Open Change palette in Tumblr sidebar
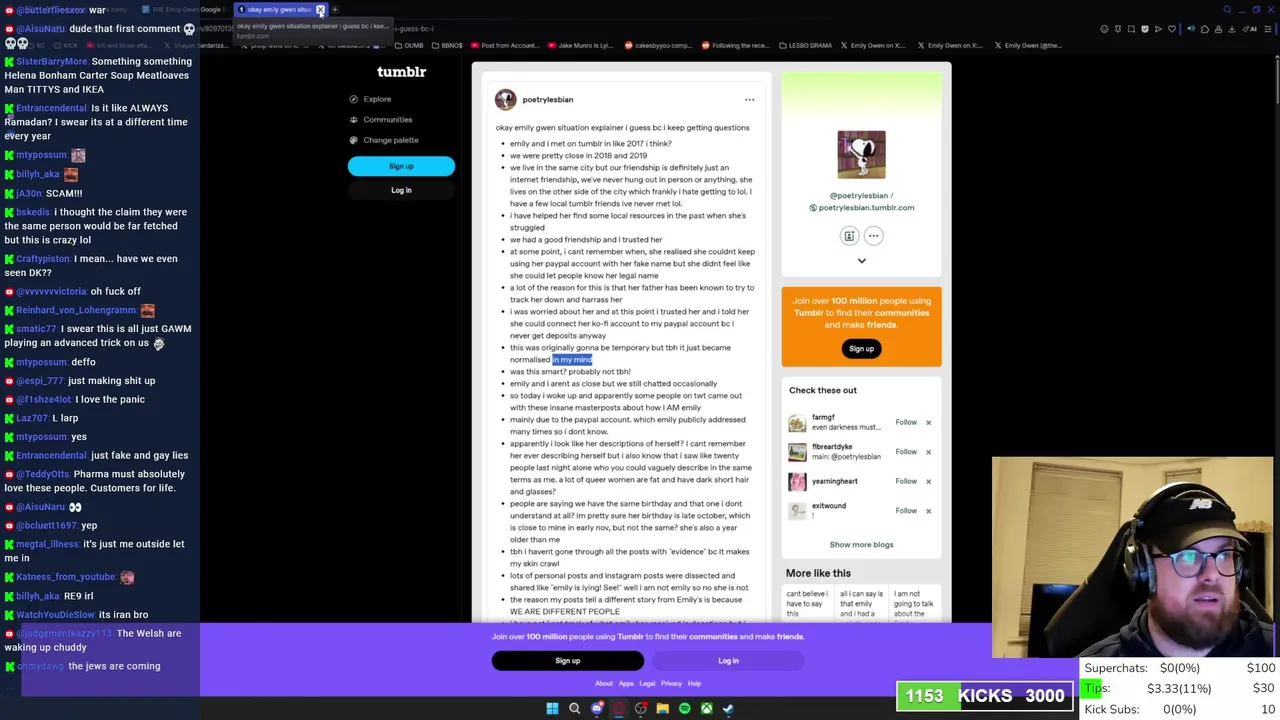The image size is (1280, 720). click(x=390, y=140)
